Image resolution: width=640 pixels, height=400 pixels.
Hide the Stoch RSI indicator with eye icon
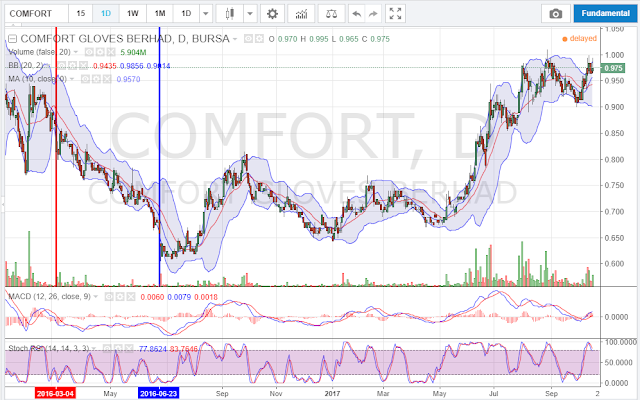point(108,349)
